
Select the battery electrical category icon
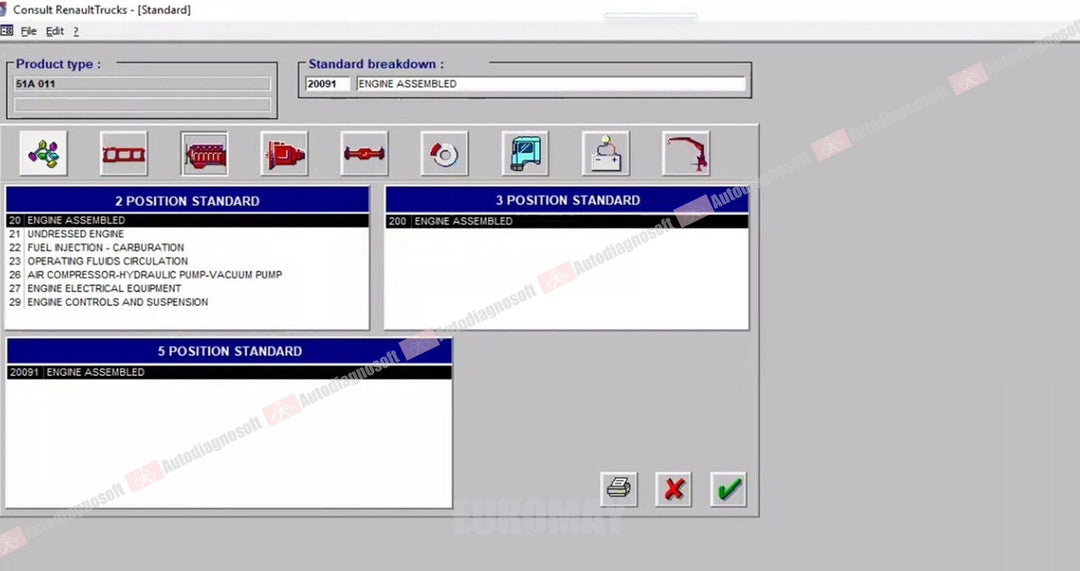(x=606, y=153)
